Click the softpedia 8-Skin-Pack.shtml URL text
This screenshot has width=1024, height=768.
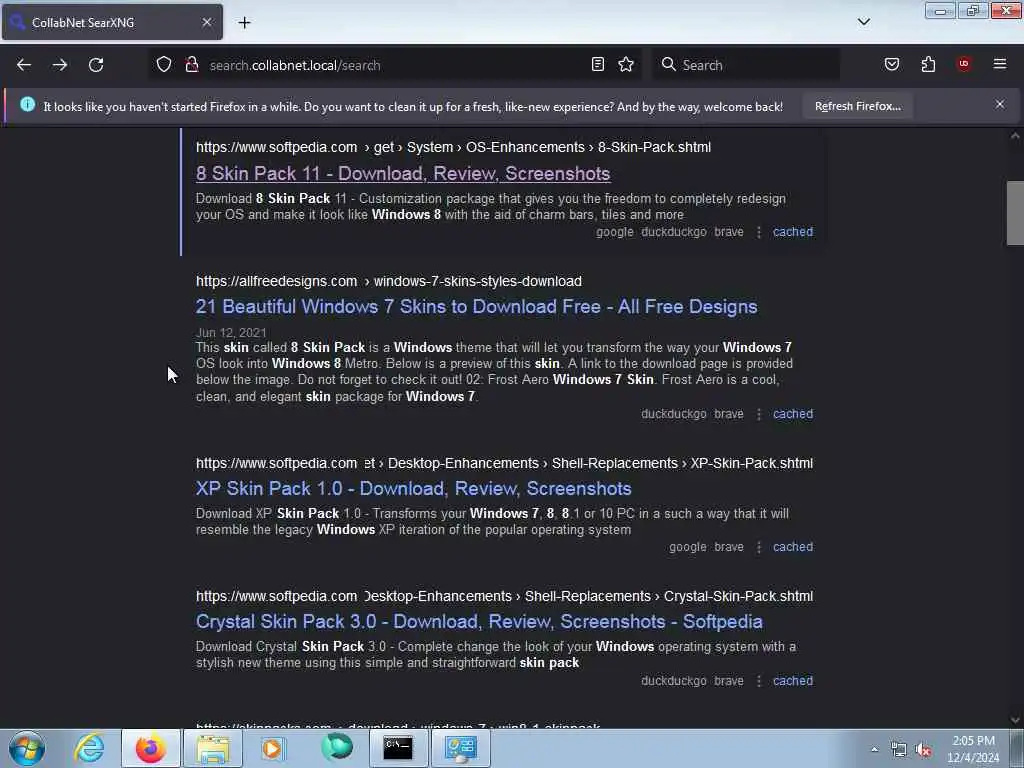pos(453,148)
